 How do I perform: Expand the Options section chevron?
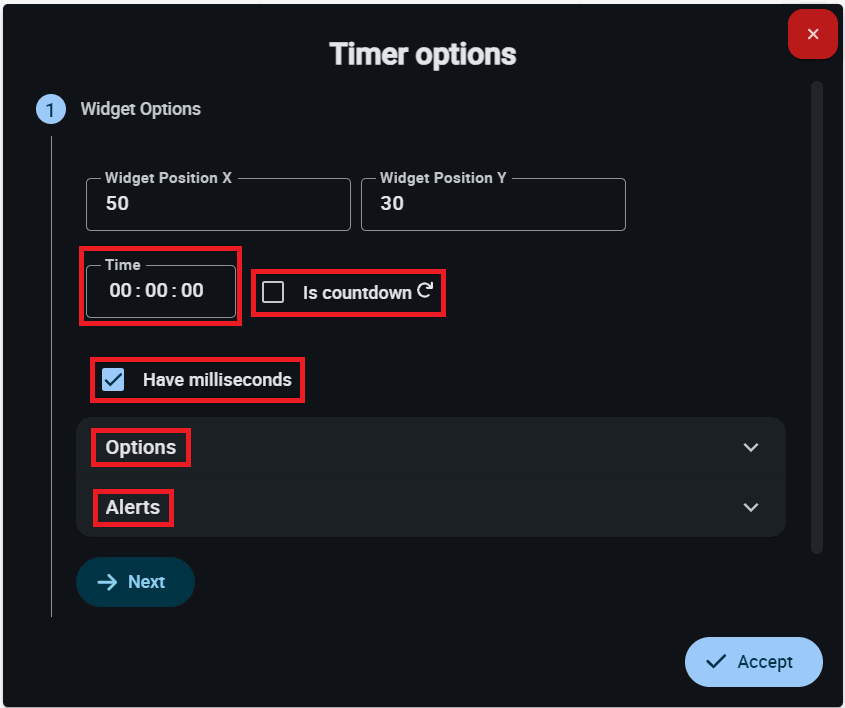point(751,447)
